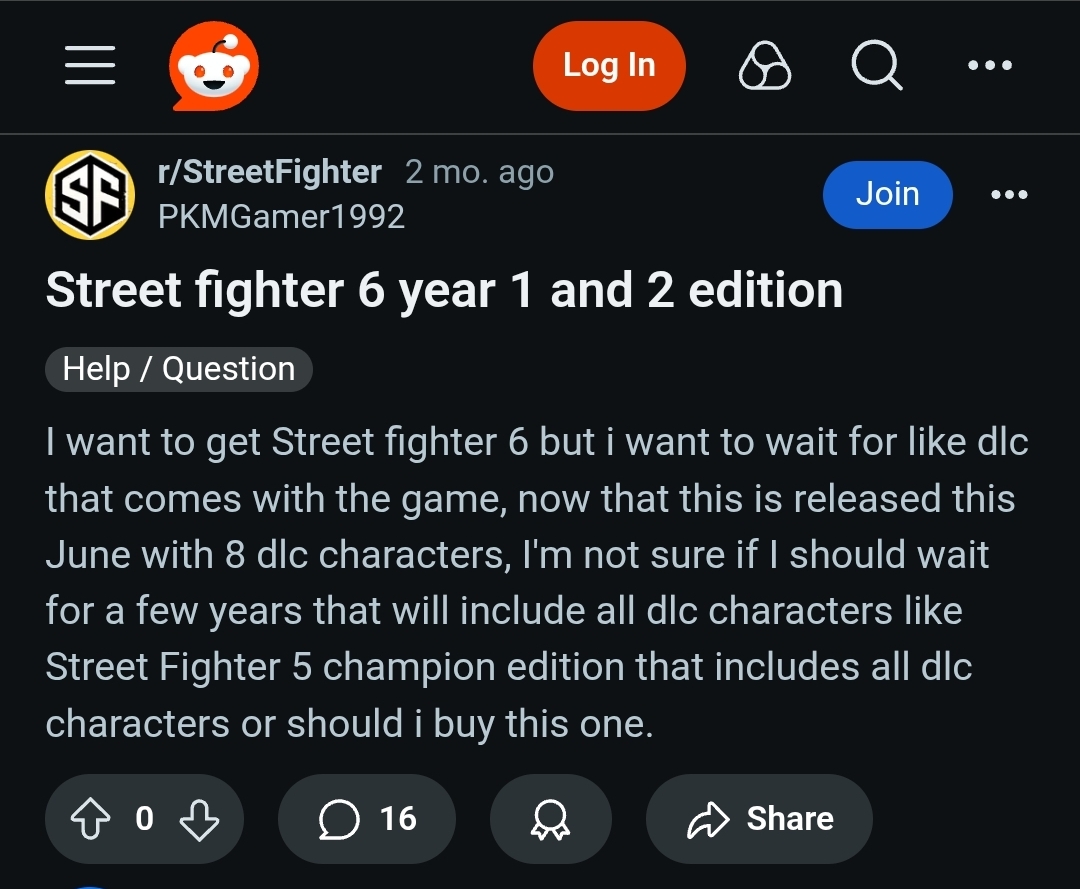
Task: Open search with the magnifier icon
Action: (877, 65)
